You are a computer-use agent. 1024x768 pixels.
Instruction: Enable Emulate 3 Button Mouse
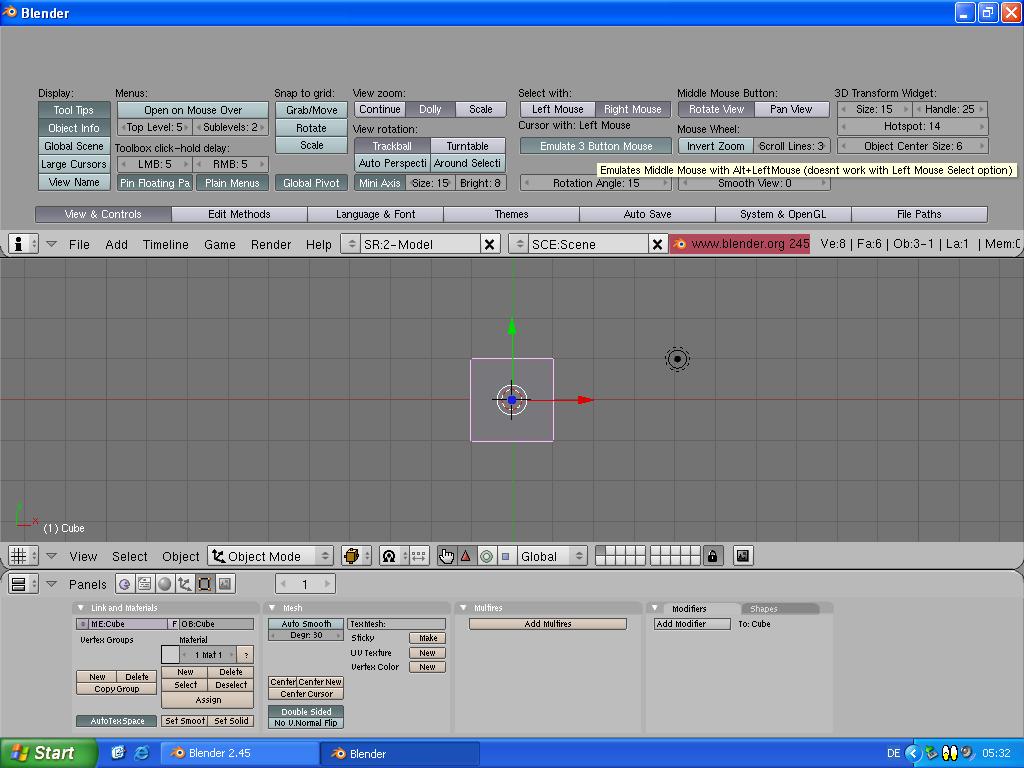595,146
